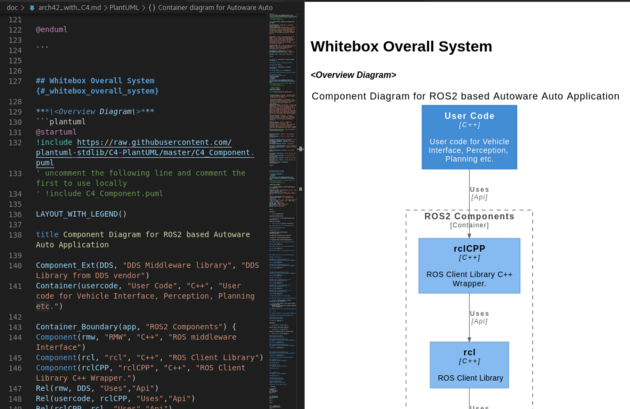Place cursor on LAYOUT_WITH_LEGEND() line
The width and height of the screenshot is (630, 409).
81,214
